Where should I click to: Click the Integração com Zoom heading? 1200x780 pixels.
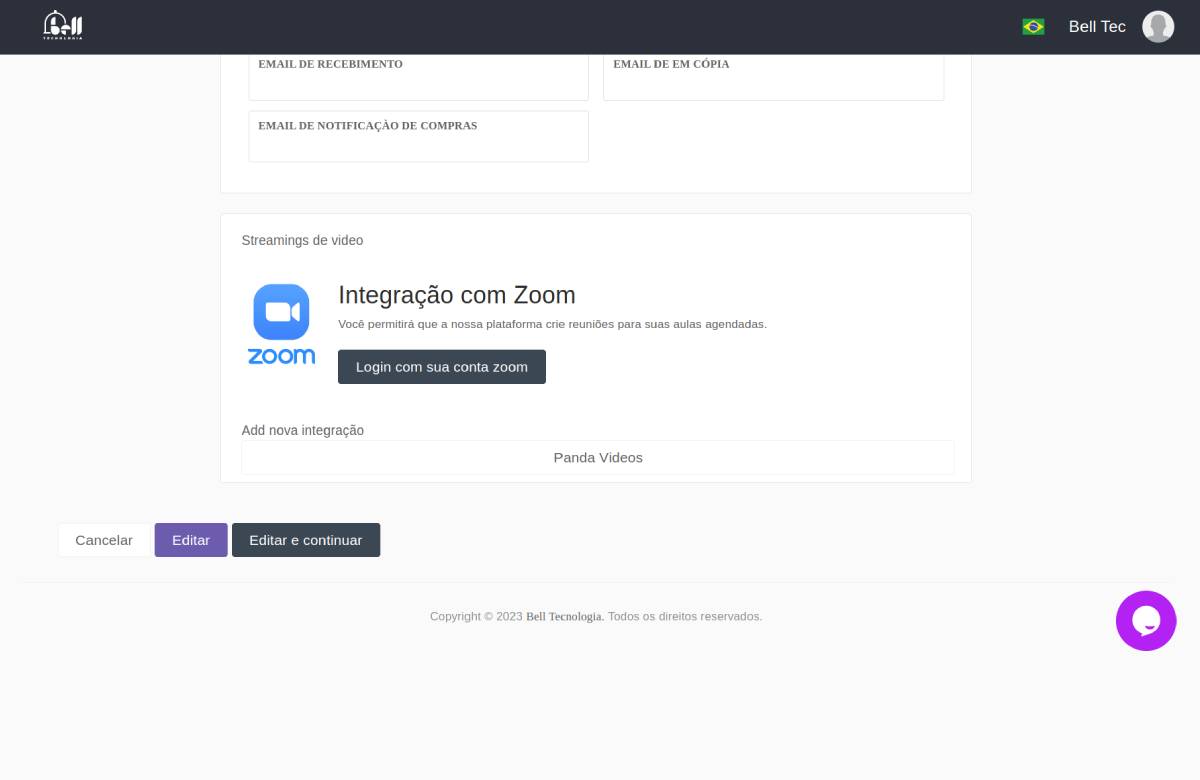[457, 295]
